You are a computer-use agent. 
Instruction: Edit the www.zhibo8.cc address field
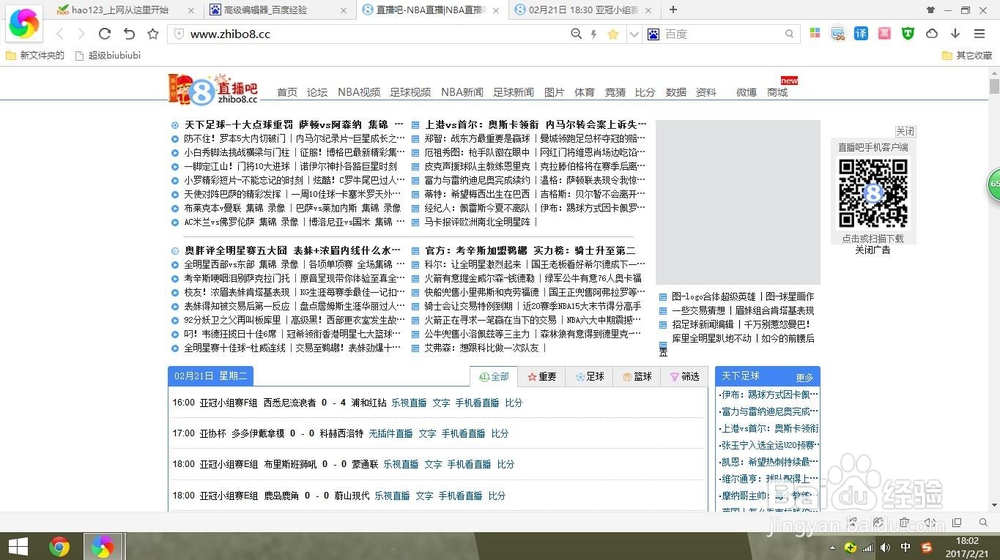click(376, 34)
